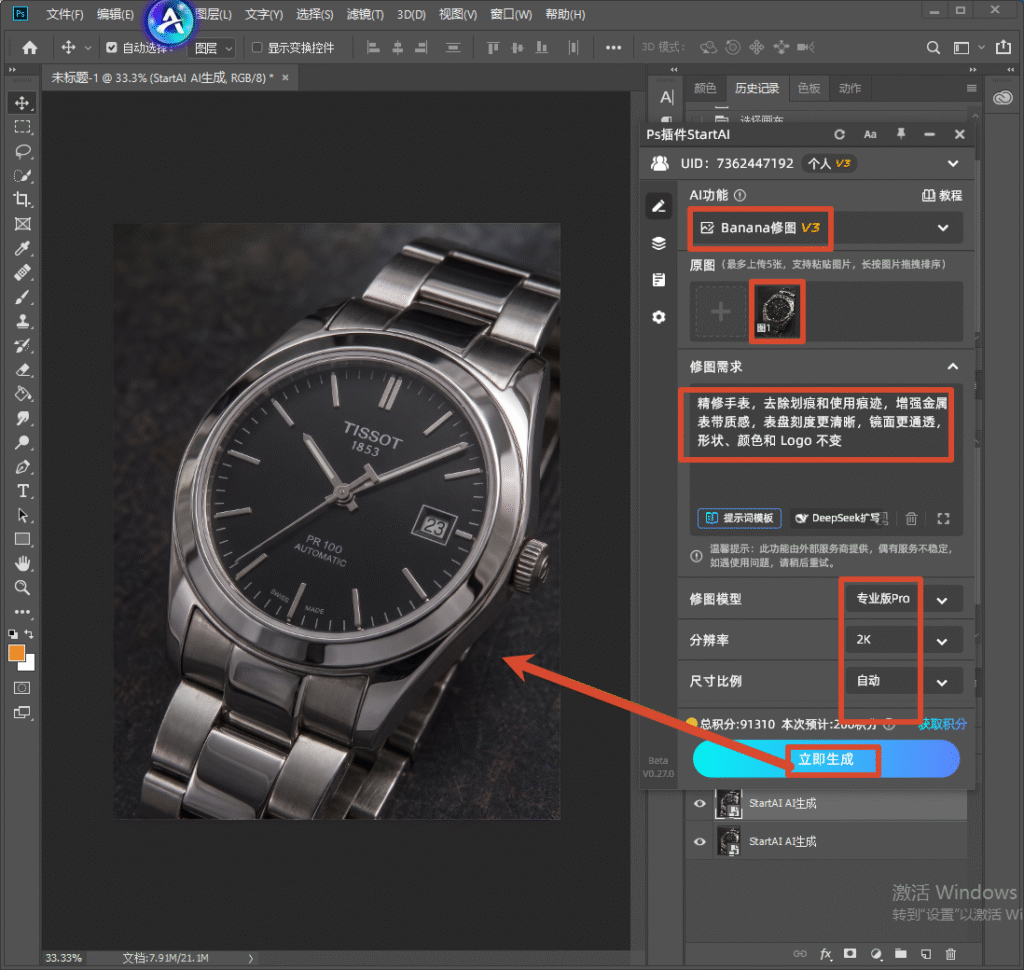Image resolution: width=1024 pixels, height=970 pixels.
Task: Select the Pen tool
Action: pos(22,467)
